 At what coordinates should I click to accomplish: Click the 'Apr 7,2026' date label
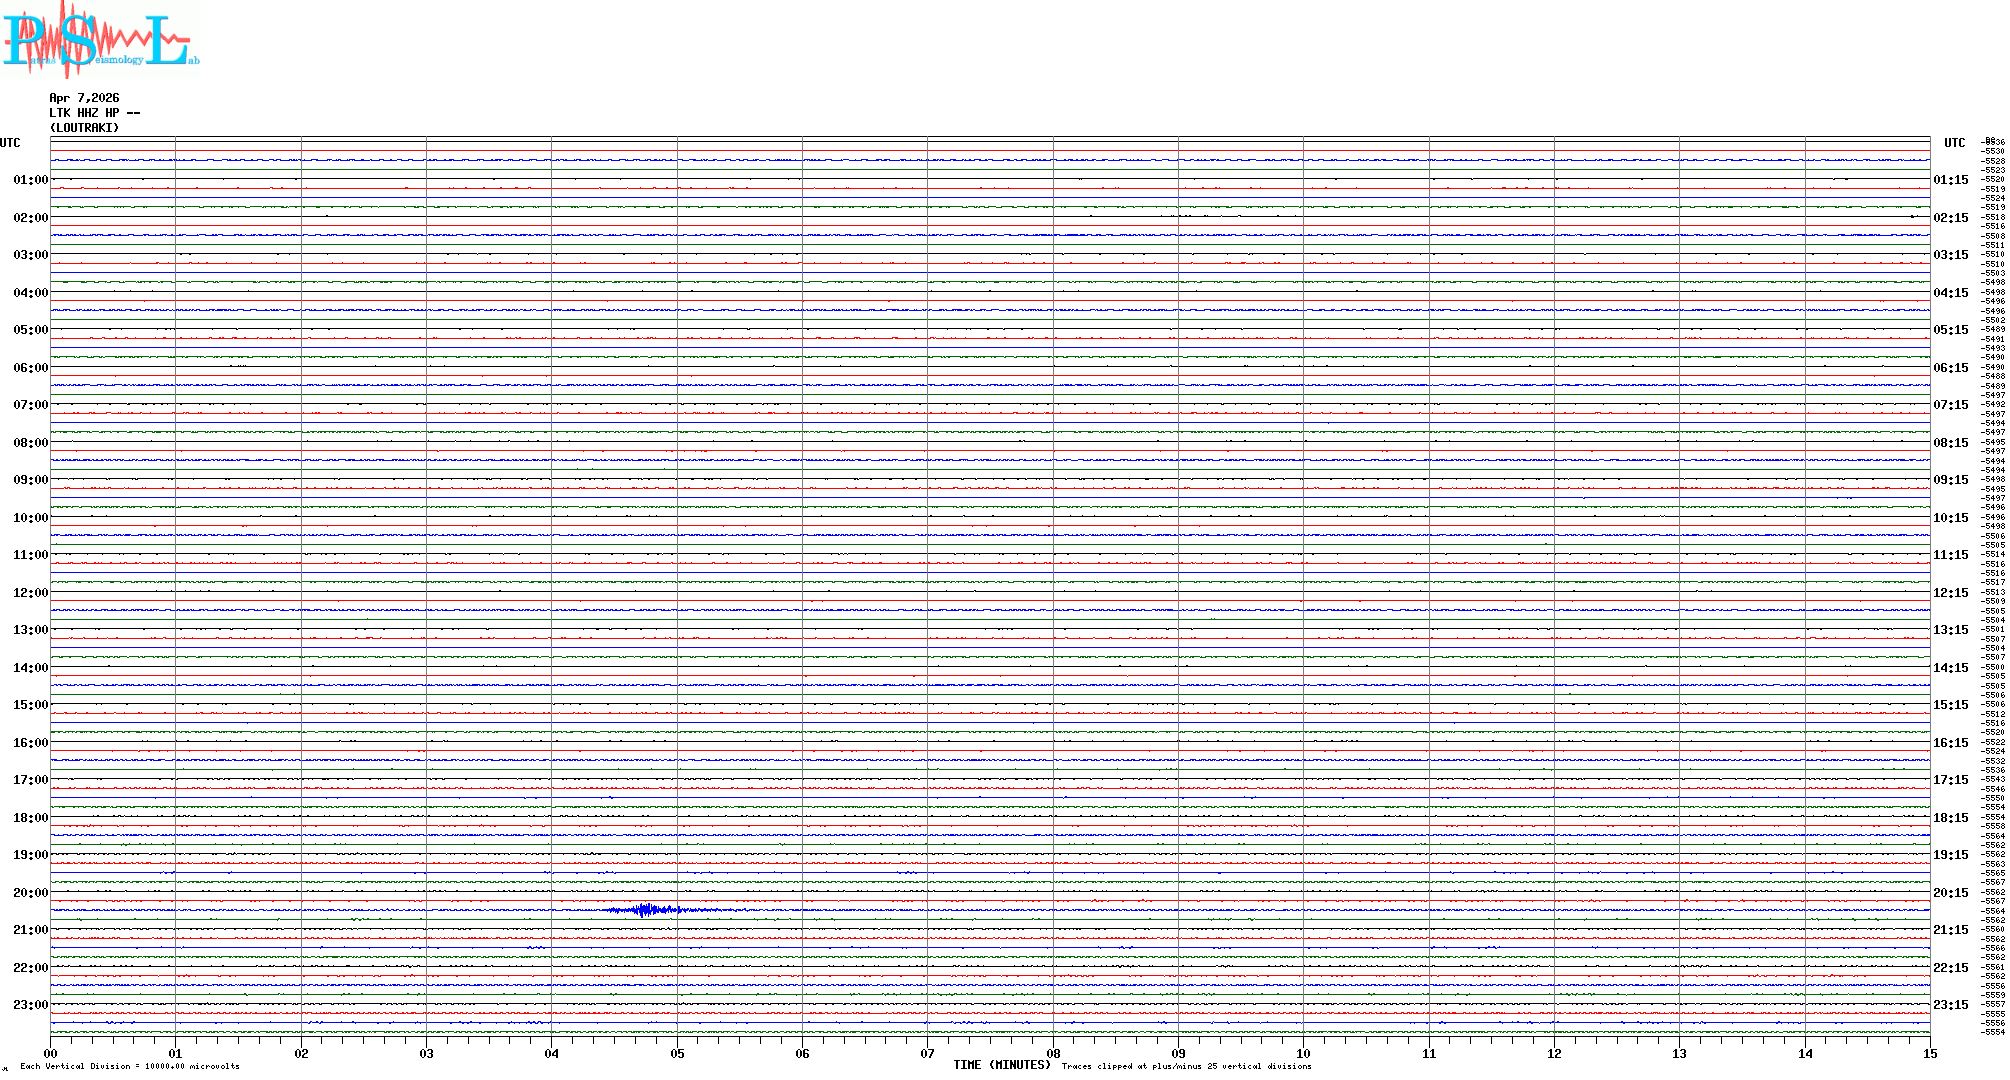pyautogui.click(x=84, y=98)
